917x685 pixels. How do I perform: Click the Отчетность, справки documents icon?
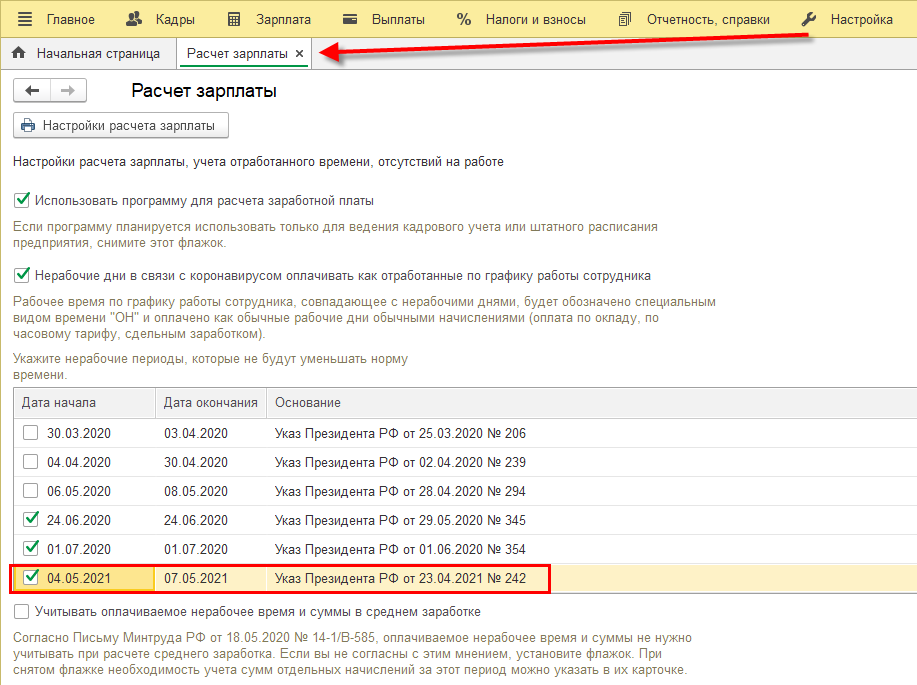(626, 19)
